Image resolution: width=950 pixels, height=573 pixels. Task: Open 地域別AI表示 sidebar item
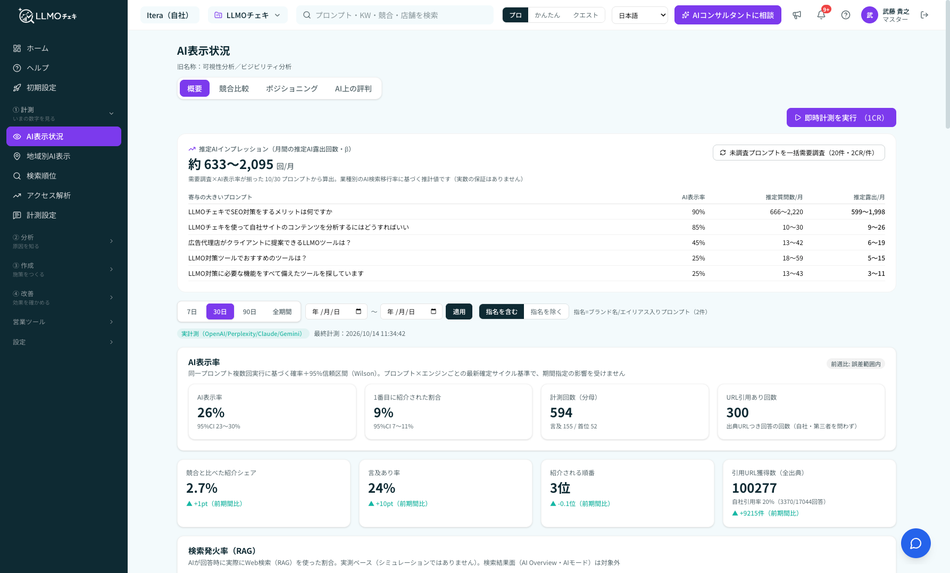pyautogui.click(x=64, y=156)
